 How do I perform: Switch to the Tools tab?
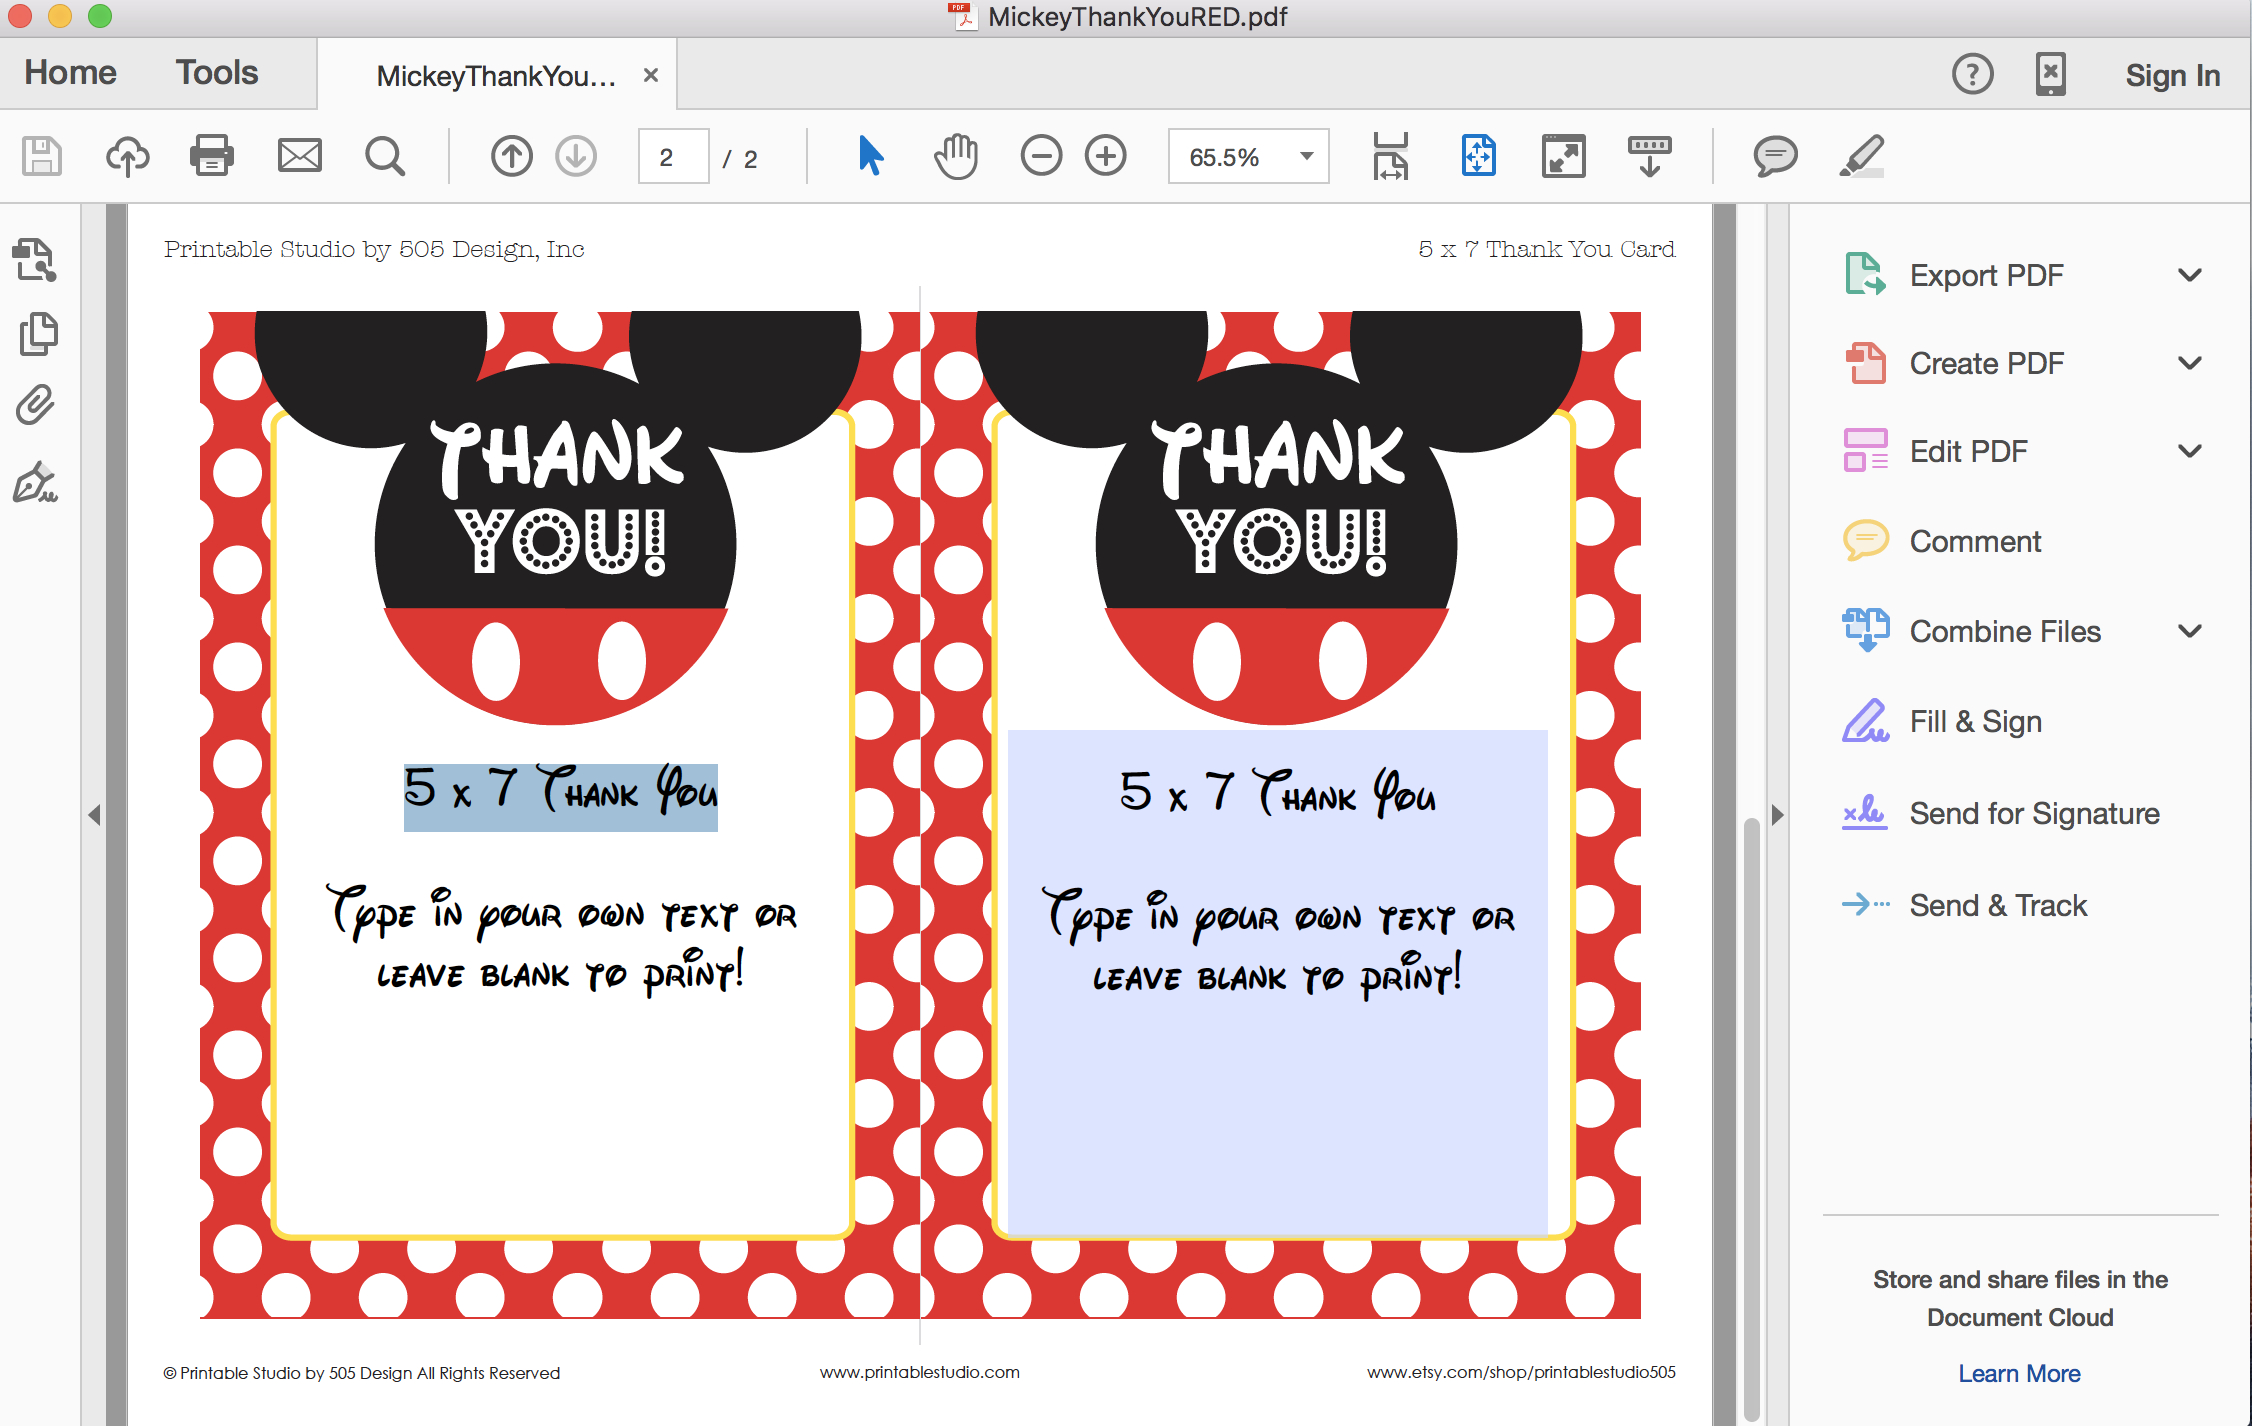pyautogui.click(x=215, y=72)
